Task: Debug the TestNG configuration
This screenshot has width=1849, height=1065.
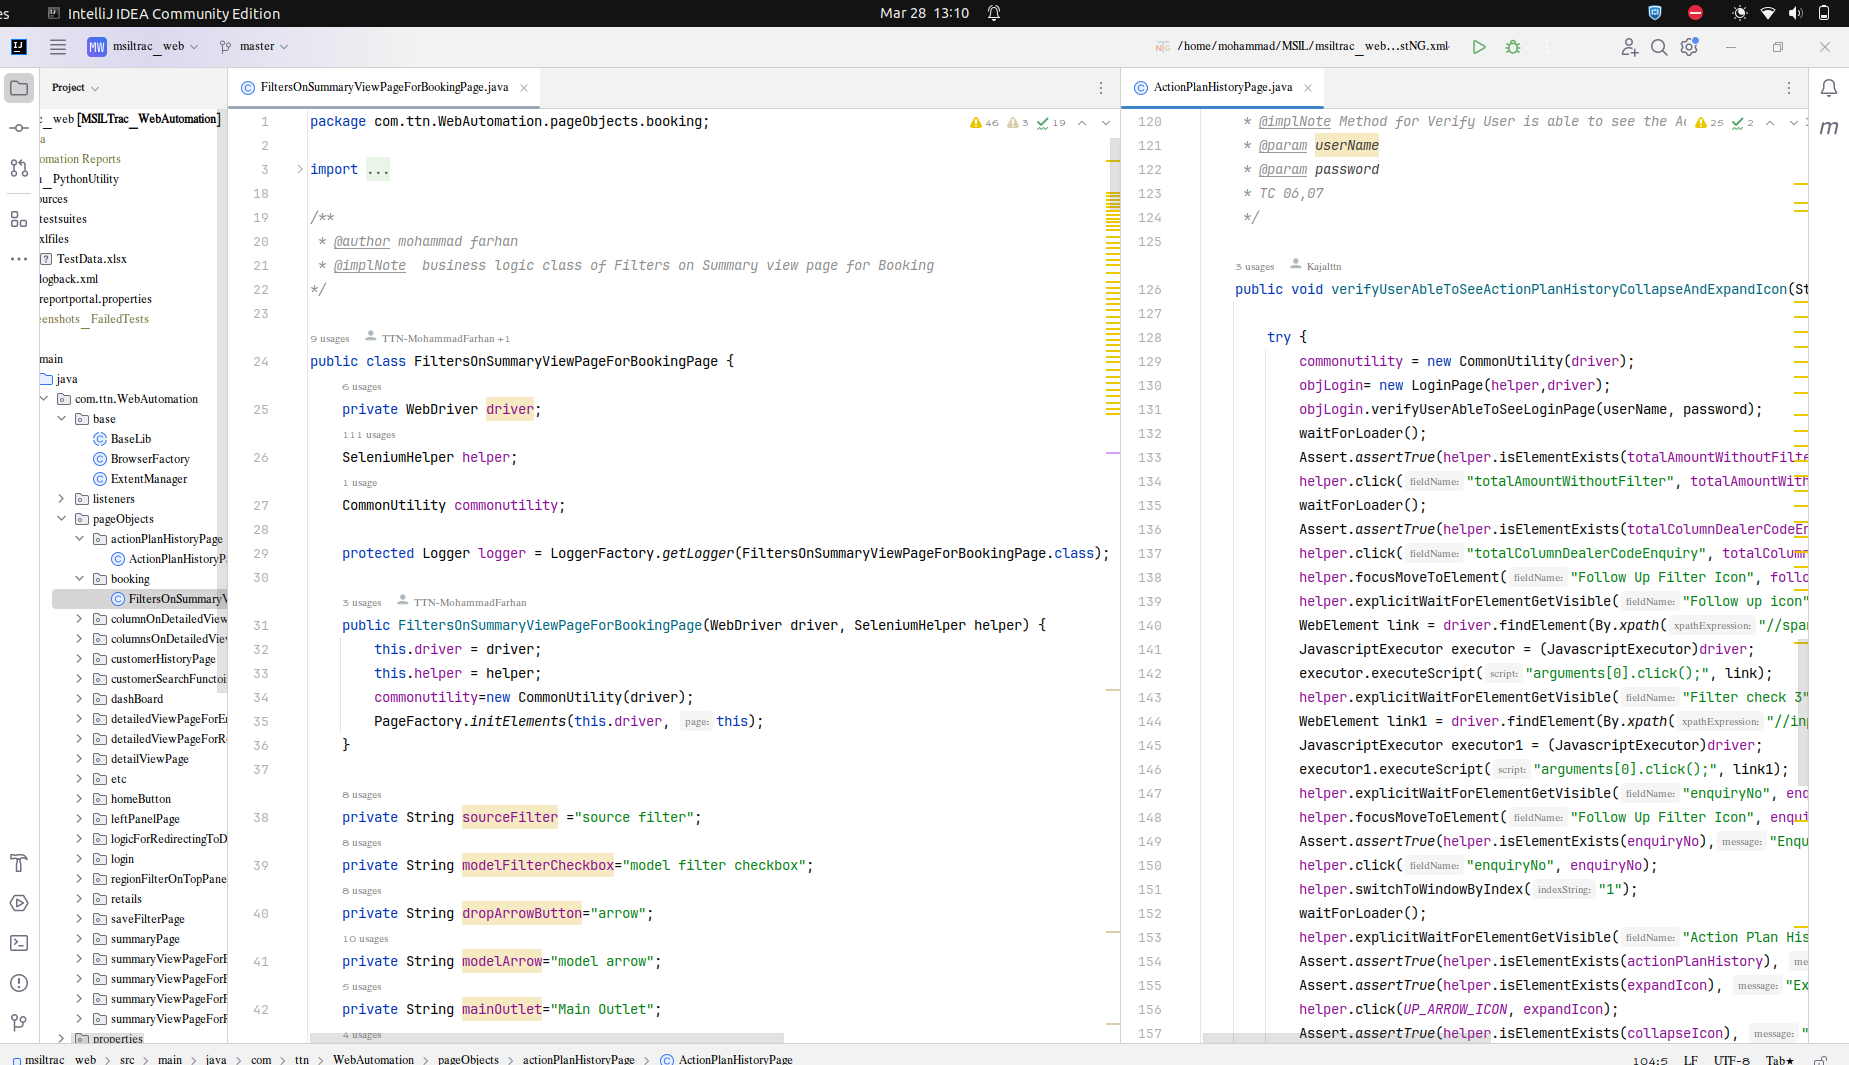Action: click(1513, 47)
